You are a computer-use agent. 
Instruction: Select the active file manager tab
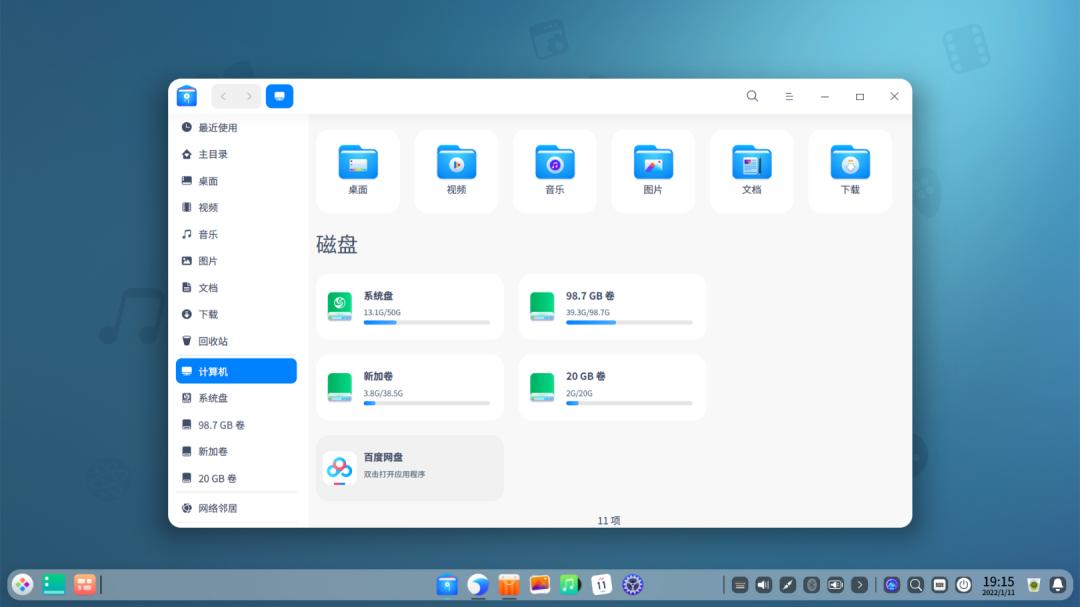[279, 95]
